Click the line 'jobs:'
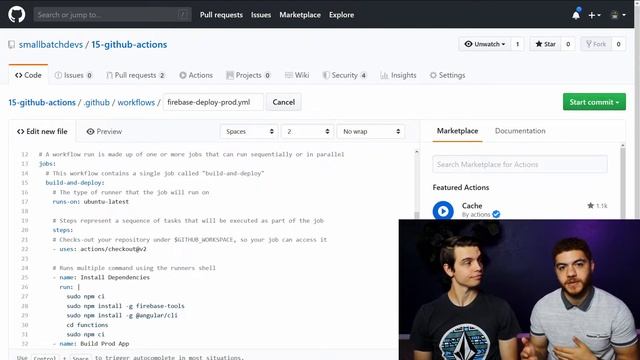The image size is (640, 360). pyautogui.click(x=47, y=164)
